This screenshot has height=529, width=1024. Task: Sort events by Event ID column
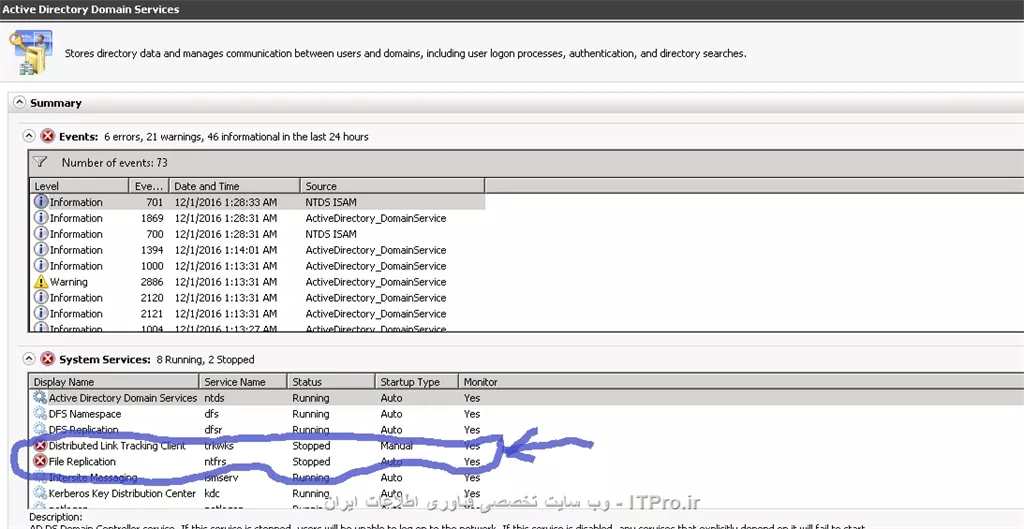(x=149, y=186)
